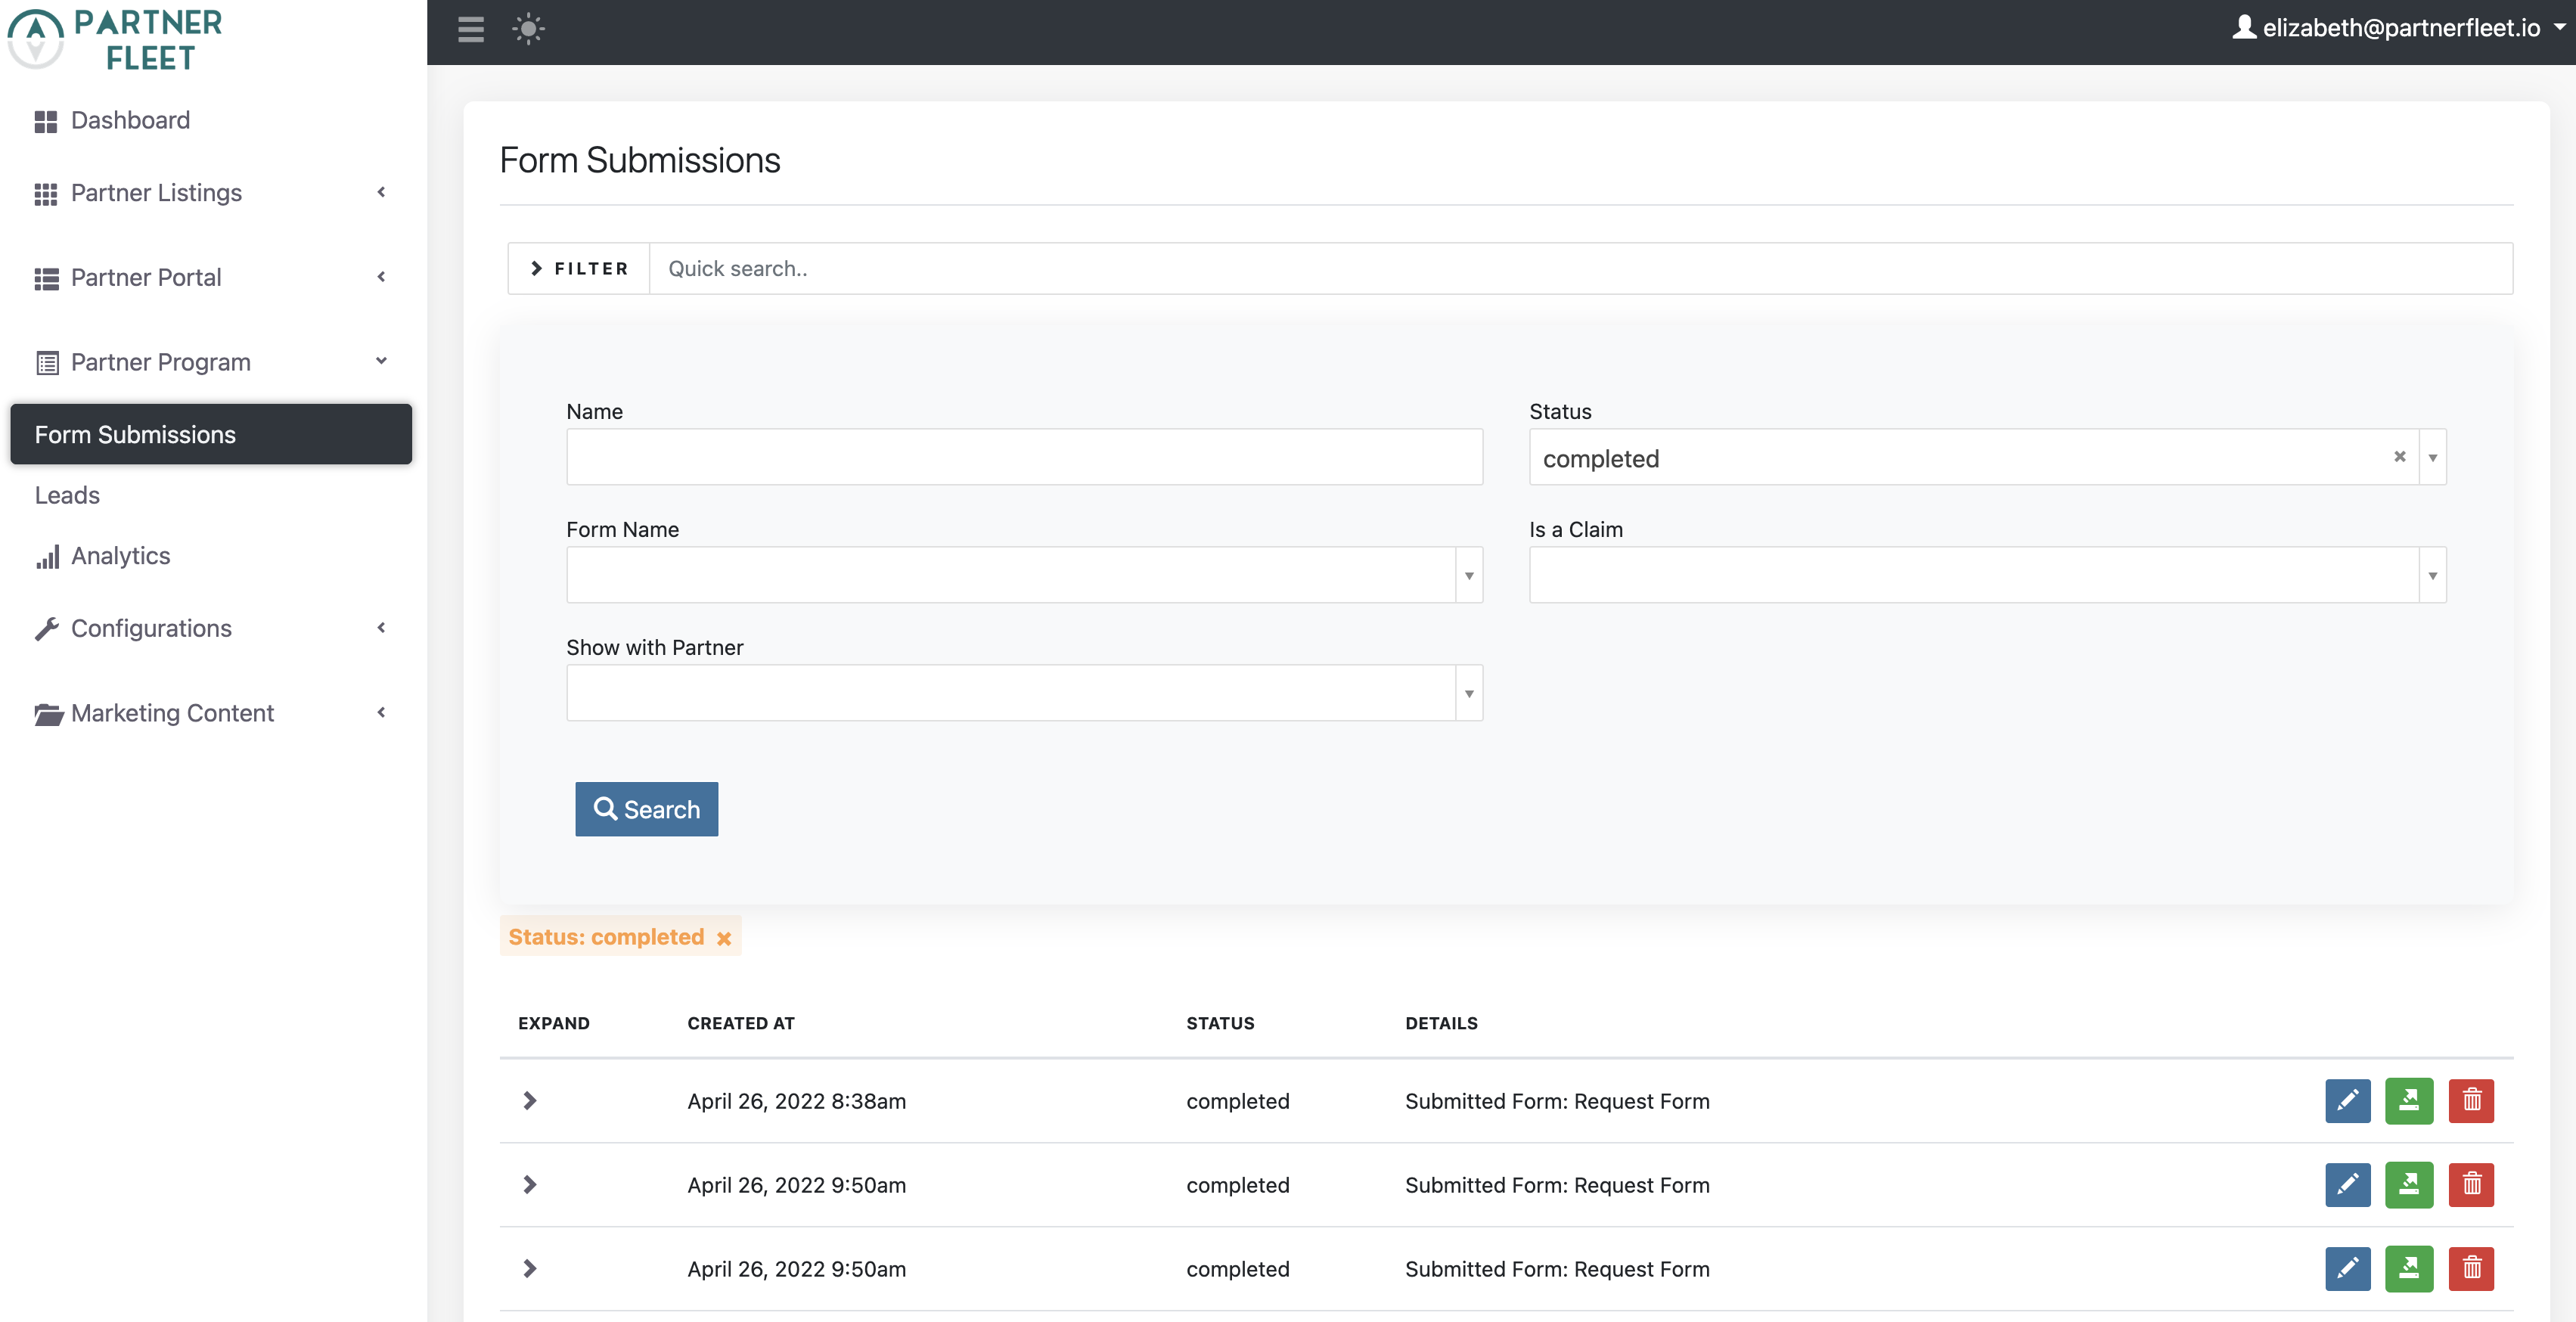Switch theme with the sun icon
The height and width of the screenshot is (1322, 2576).
[528, 29]
